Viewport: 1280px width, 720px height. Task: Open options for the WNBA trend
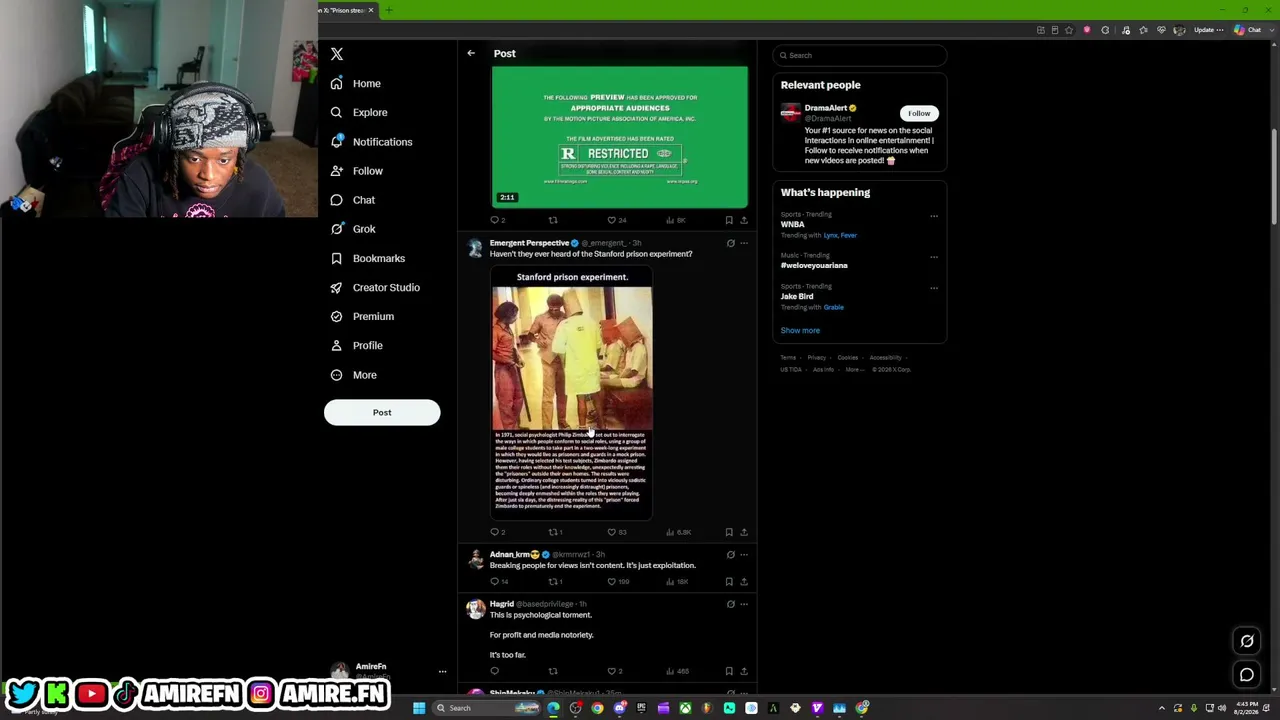(x=934, y=216)
